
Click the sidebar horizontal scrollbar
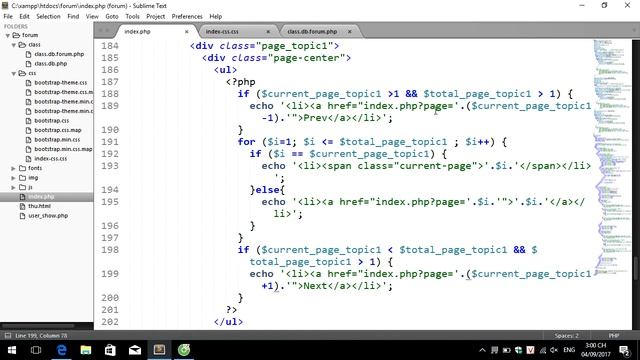click(x=39, y=326)
